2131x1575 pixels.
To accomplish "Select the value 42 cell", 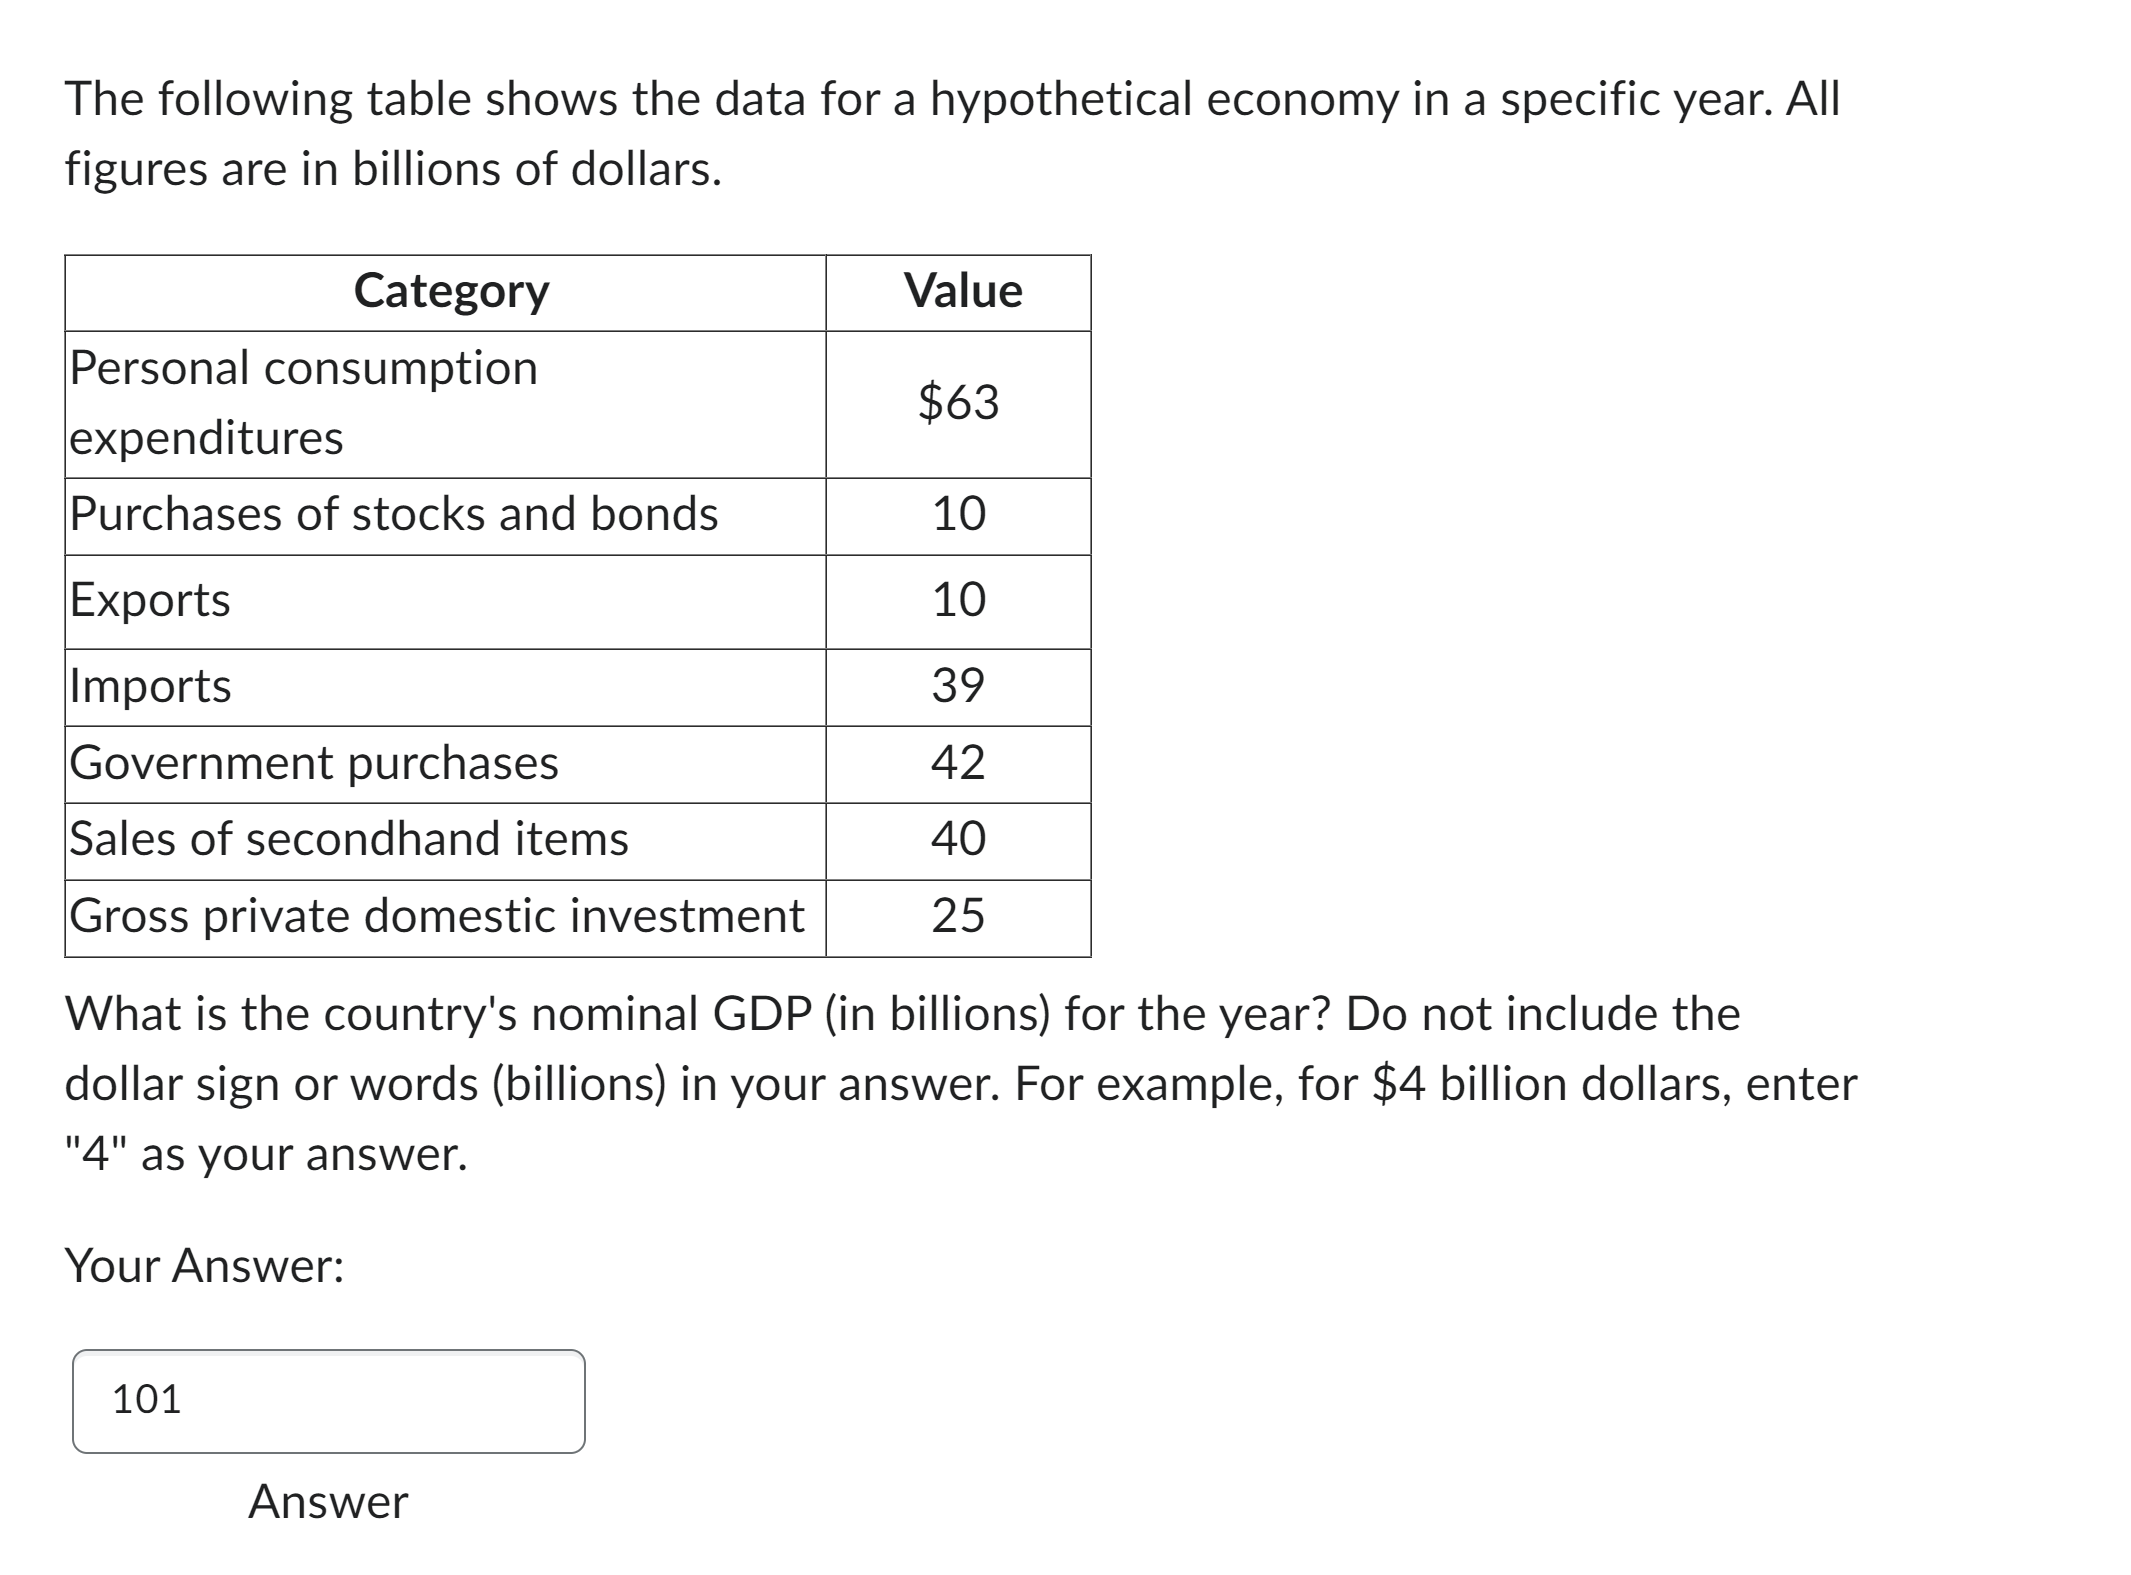I will pos(961,763).
